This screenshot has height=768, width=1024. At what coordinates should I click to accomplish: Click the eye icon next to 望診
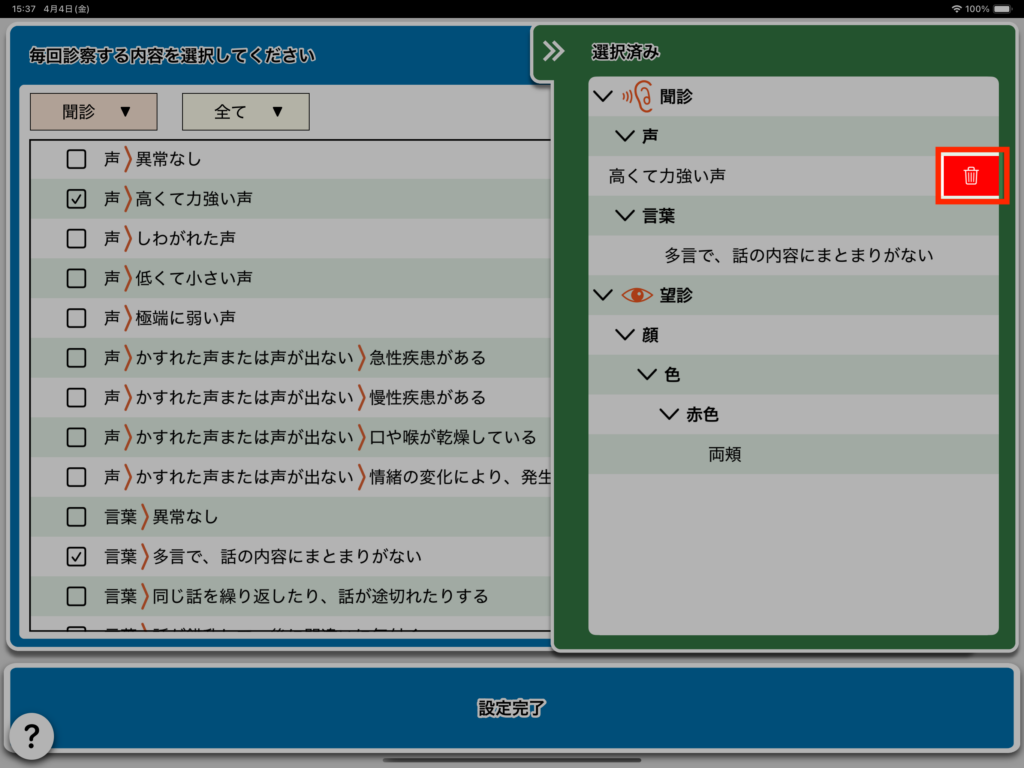[637, 295]
